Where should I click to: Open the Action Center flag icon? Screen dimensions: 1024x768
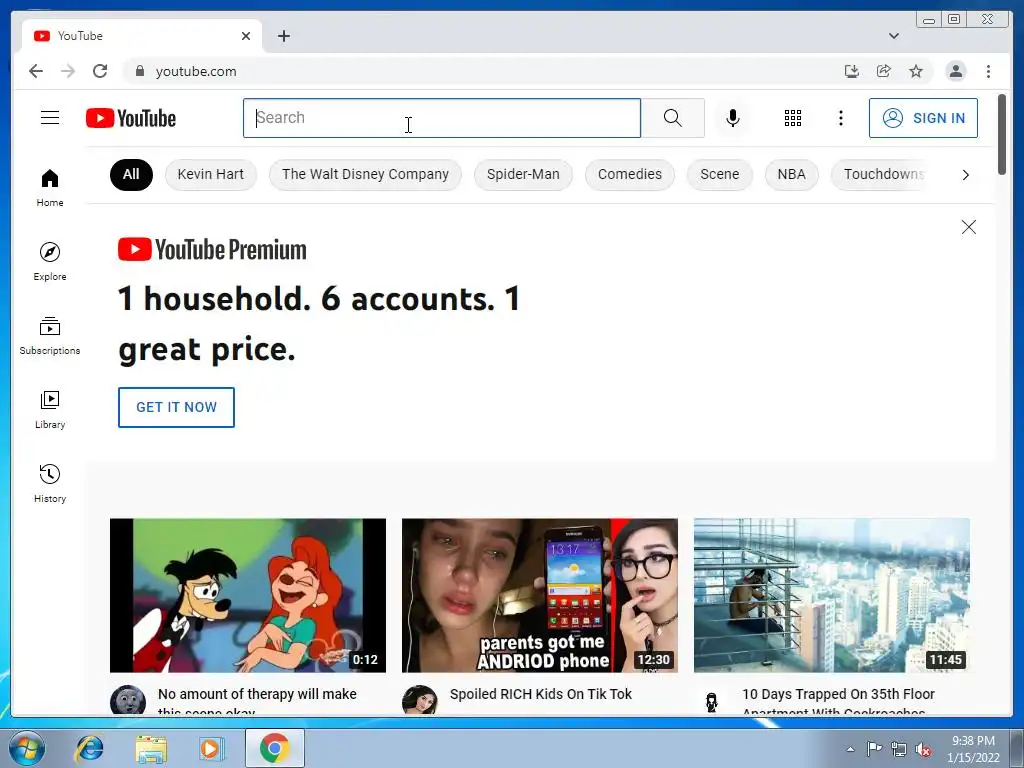coord(873,748)
